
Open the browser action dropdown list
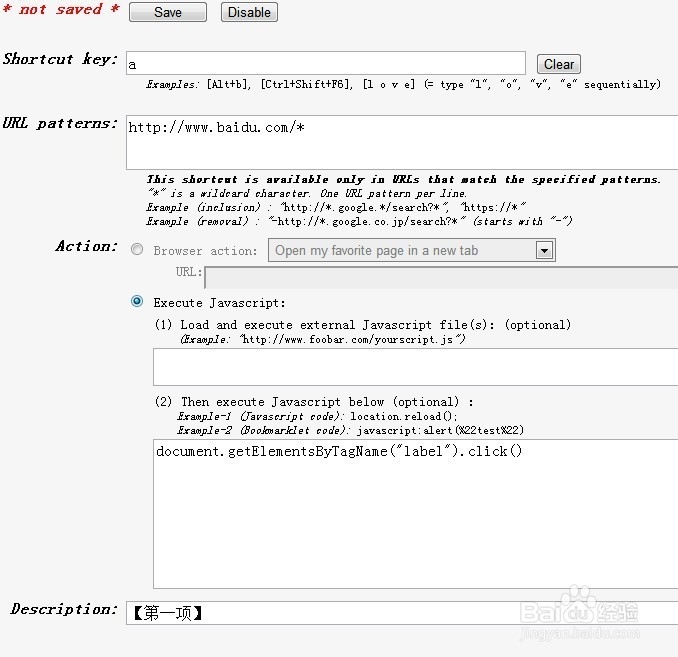point(412,250)
